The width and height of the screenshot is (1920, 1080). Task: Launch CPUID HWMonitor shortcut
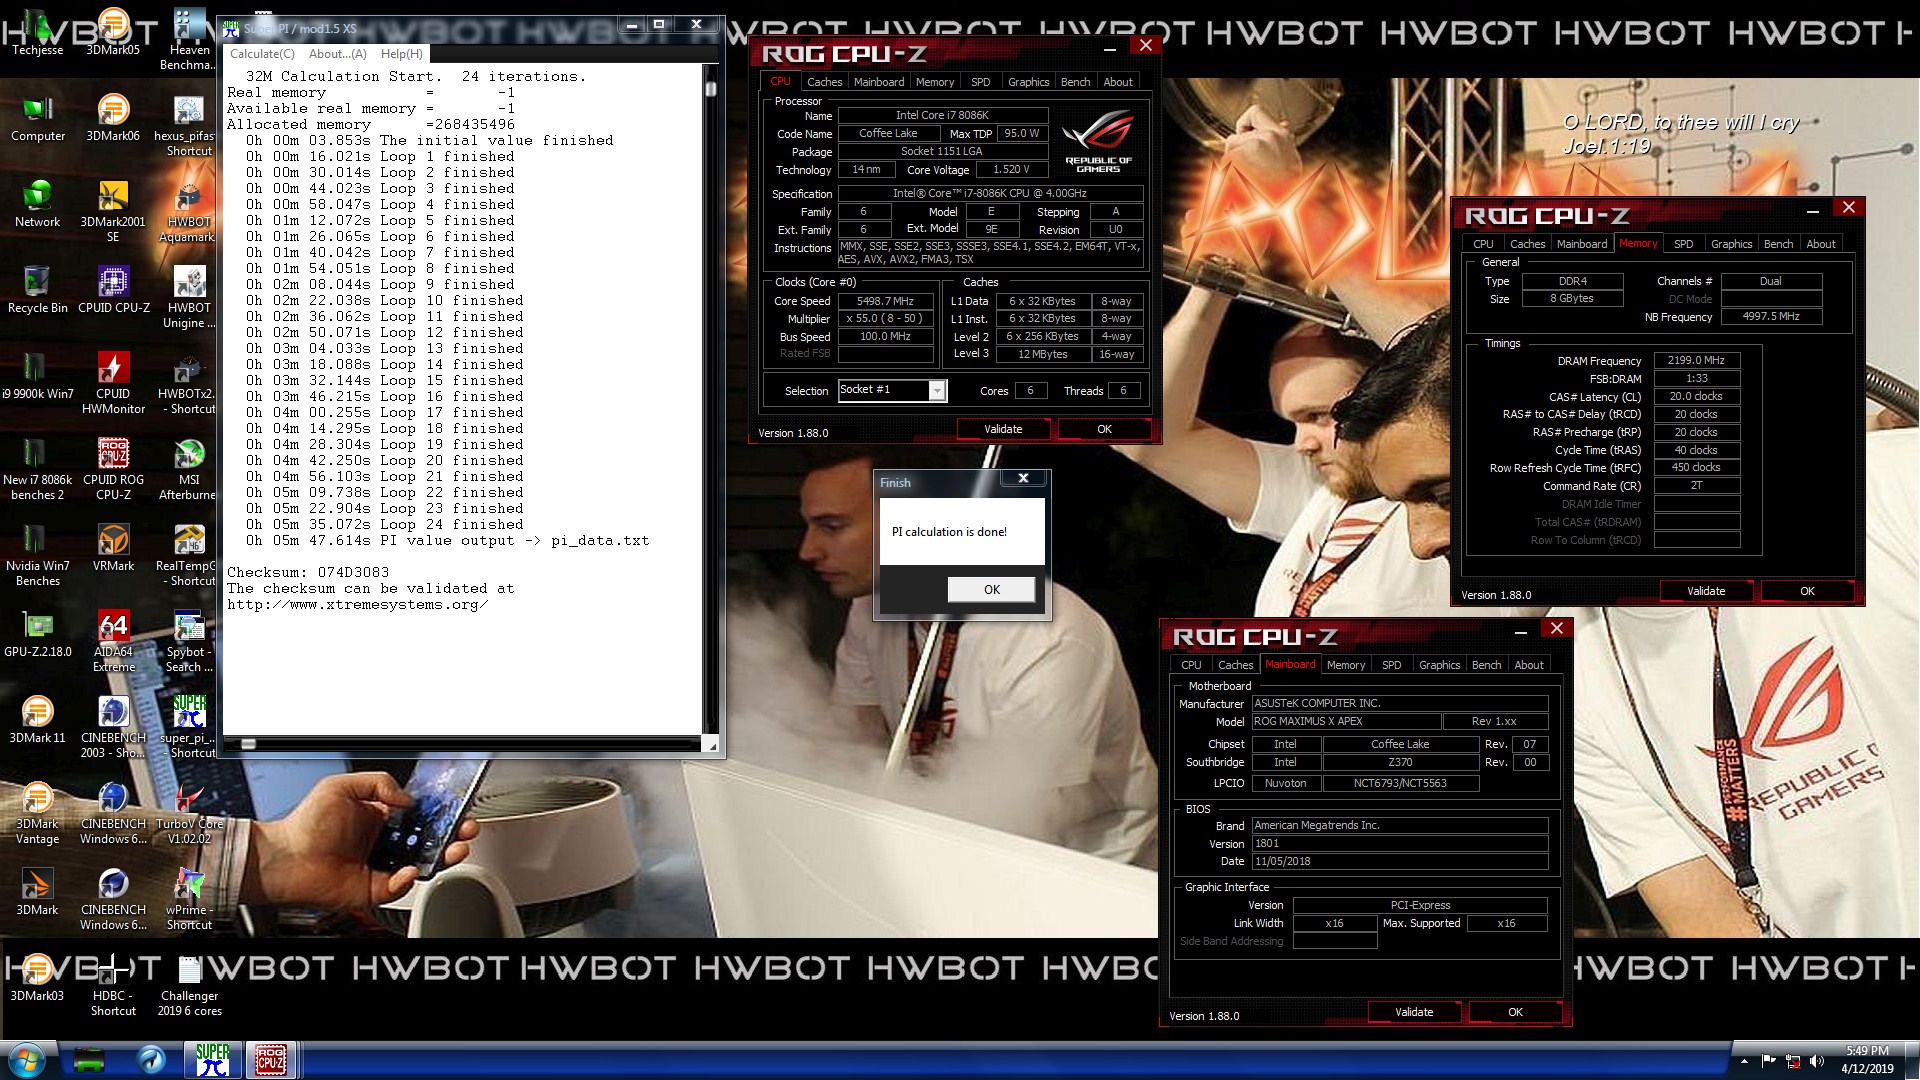pyautogui.click(x=113, y=384)
